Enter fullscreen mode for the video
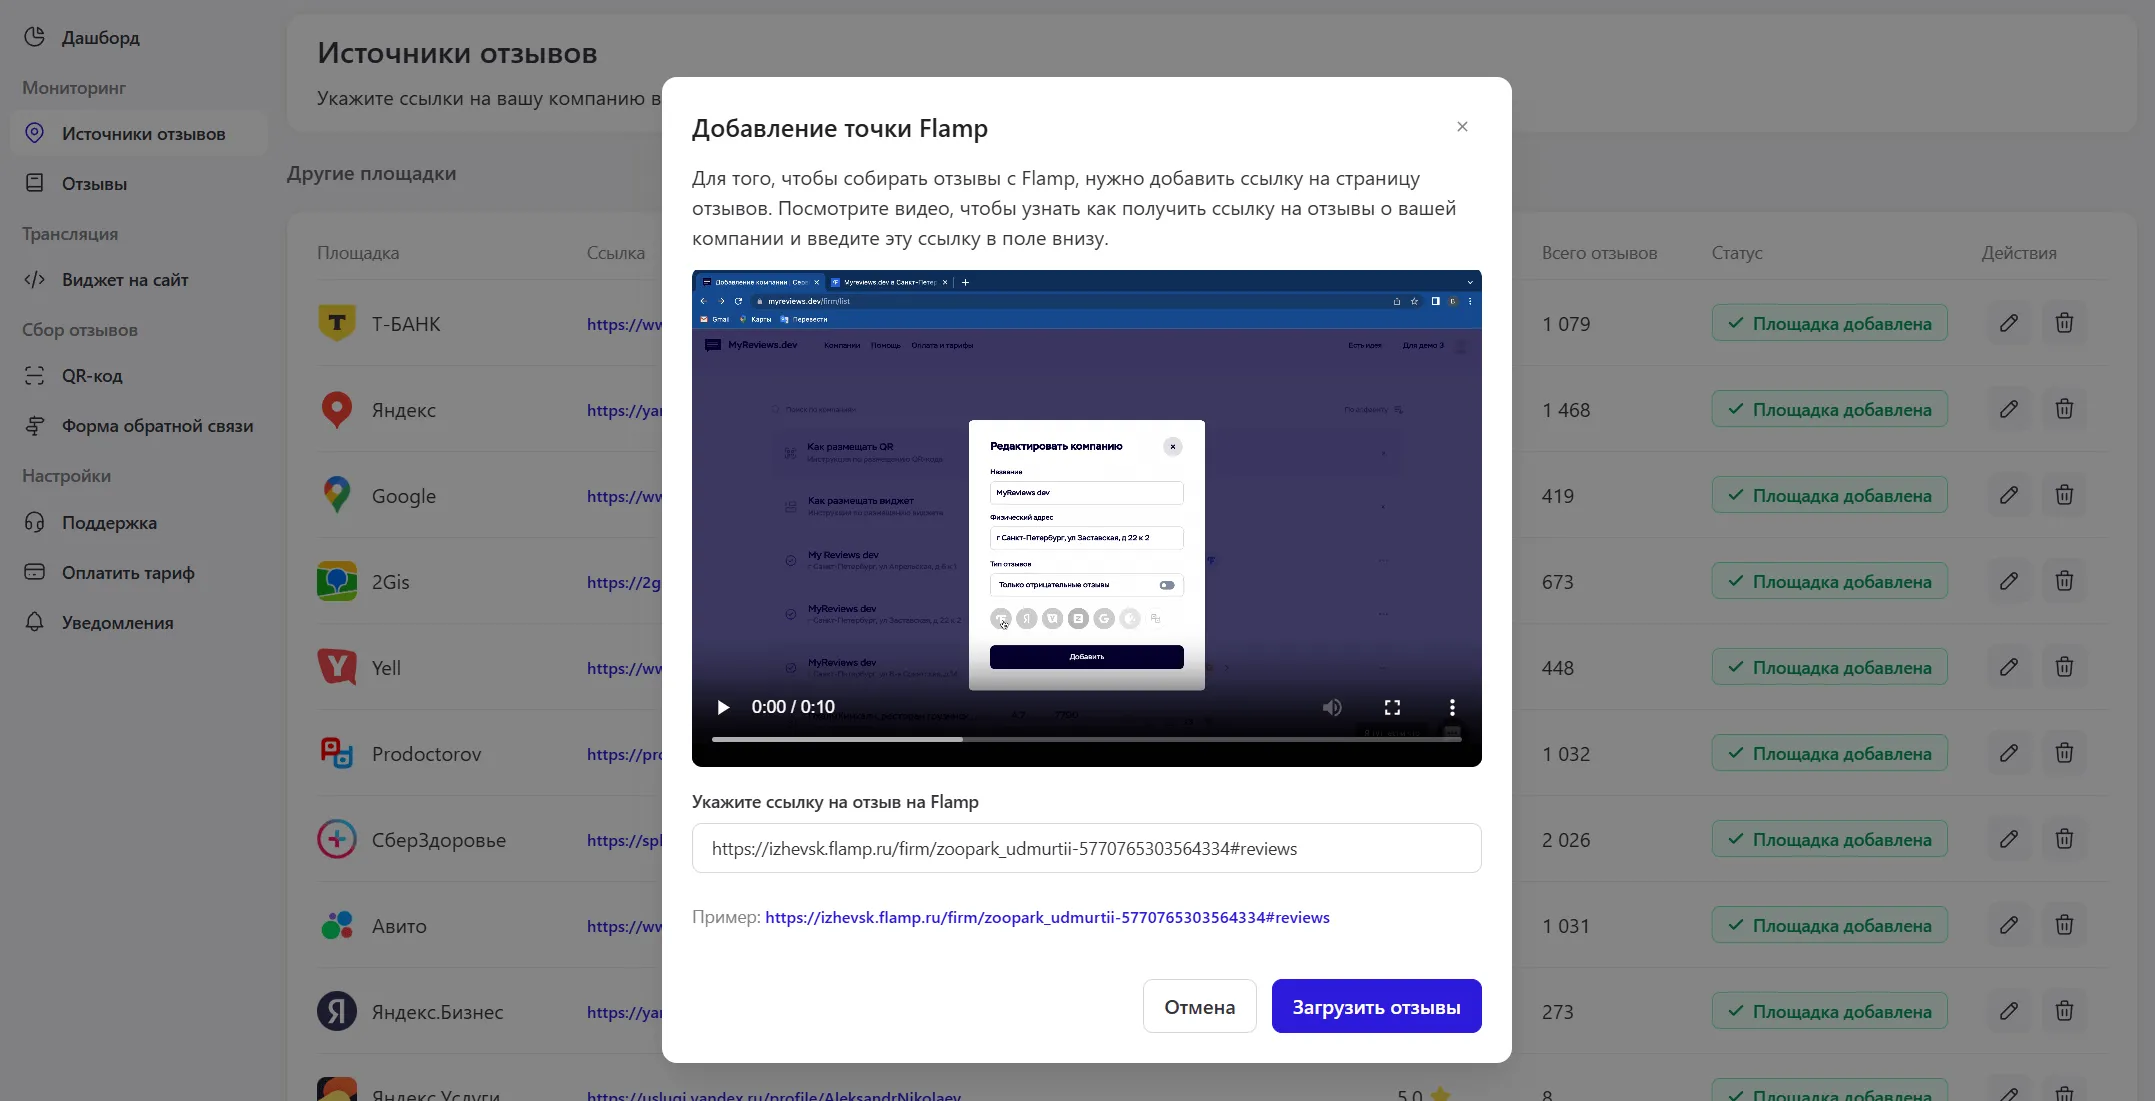This screenshot has width=2155, height=1101. tap(1392, 708)
